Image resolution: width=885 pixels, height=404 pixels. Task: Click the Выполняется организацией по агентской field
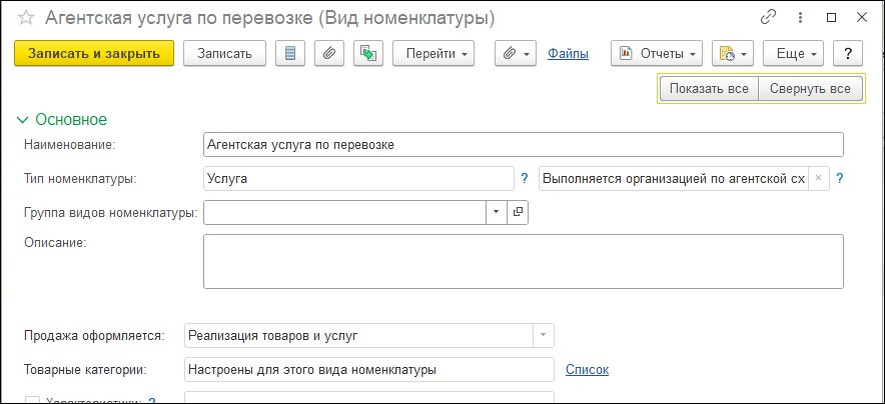point(674,179)
